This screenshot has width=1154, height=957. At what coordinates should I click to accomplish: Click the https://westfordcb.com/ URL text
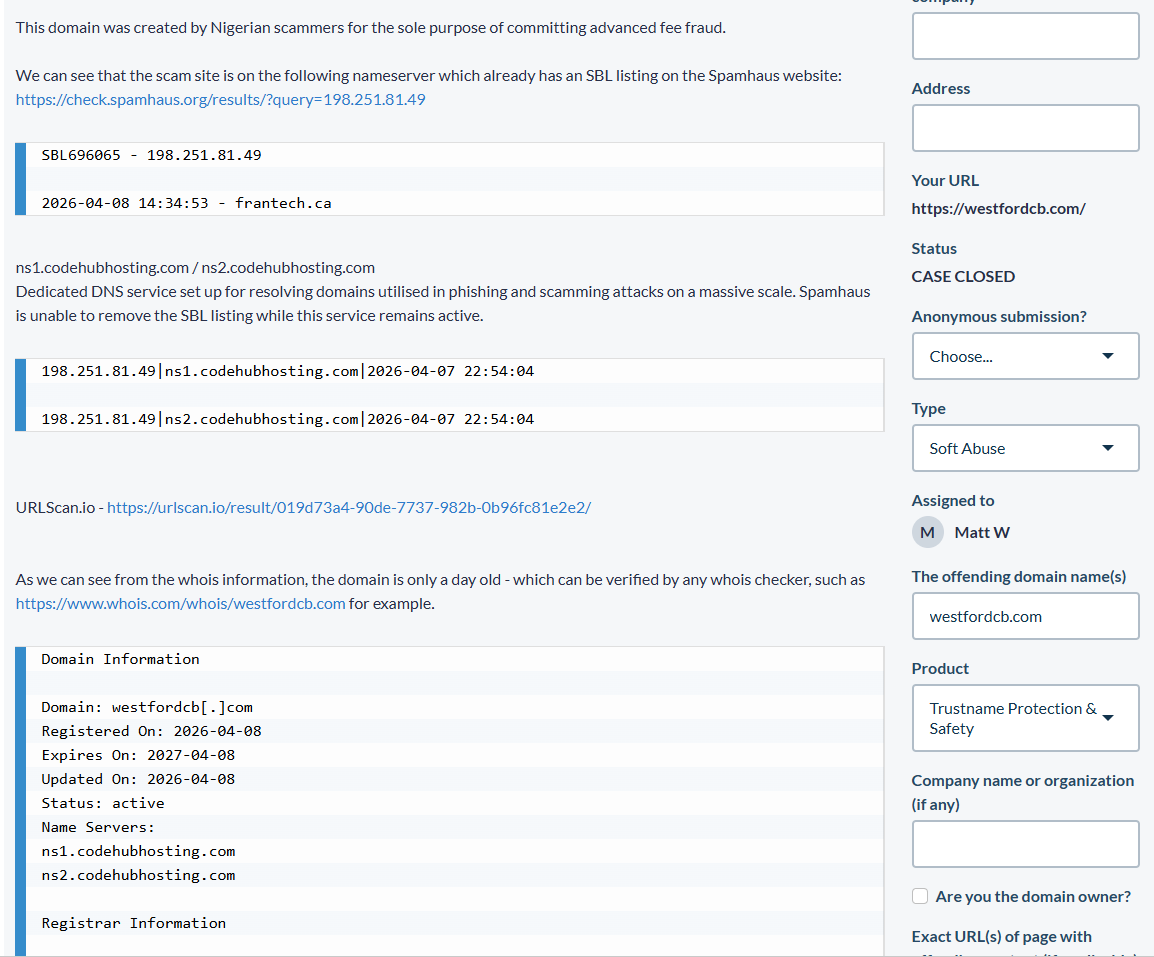[998, 208]
